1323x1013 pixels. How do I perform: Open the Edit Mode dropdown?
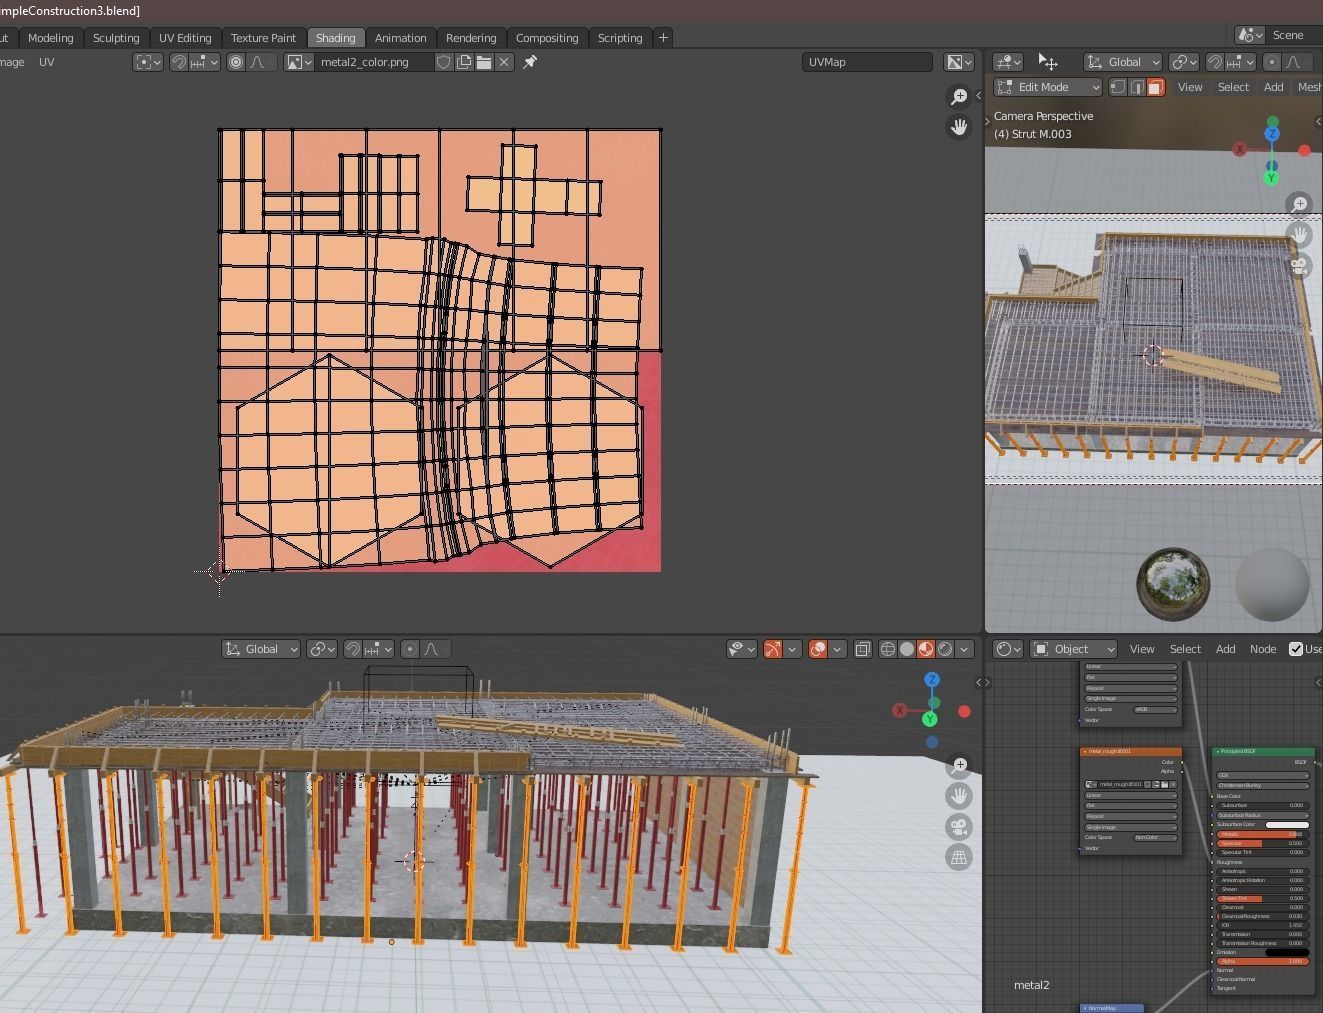[x=1048, y=87]
